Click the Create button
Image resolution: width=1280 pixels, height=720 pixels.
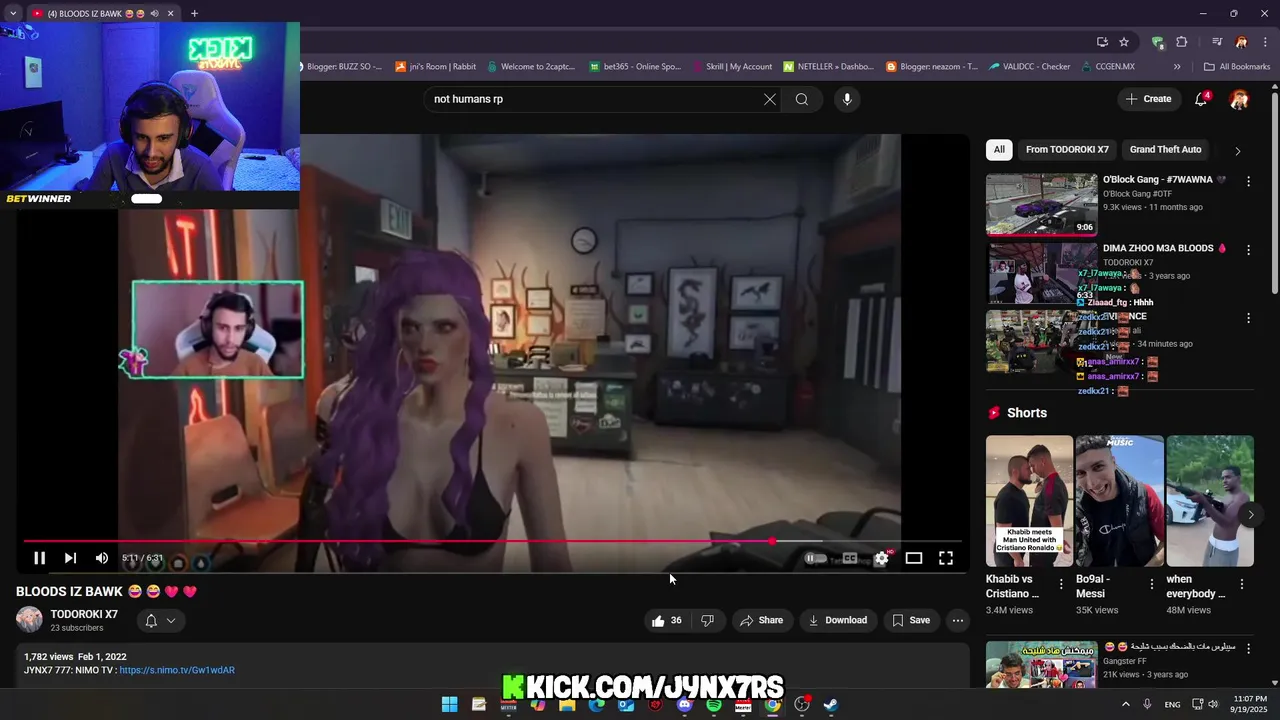click(1149, 99)
